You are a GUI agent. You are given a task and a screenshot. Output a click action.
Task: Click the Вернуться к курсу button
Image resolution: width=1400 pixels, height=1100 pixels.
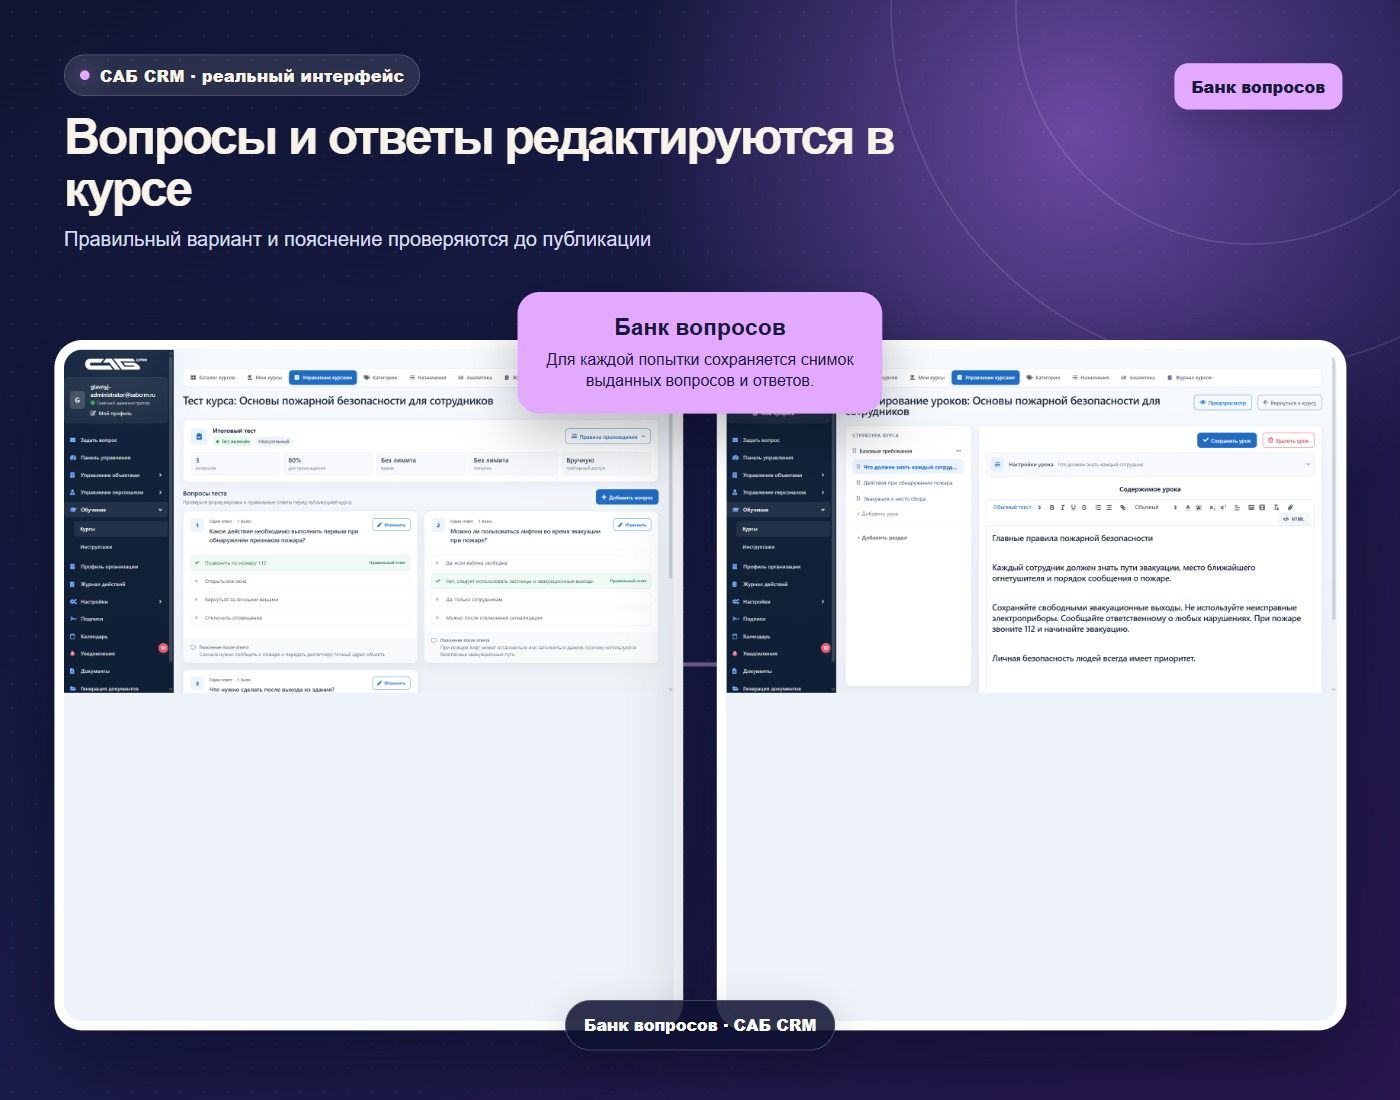1290,403
